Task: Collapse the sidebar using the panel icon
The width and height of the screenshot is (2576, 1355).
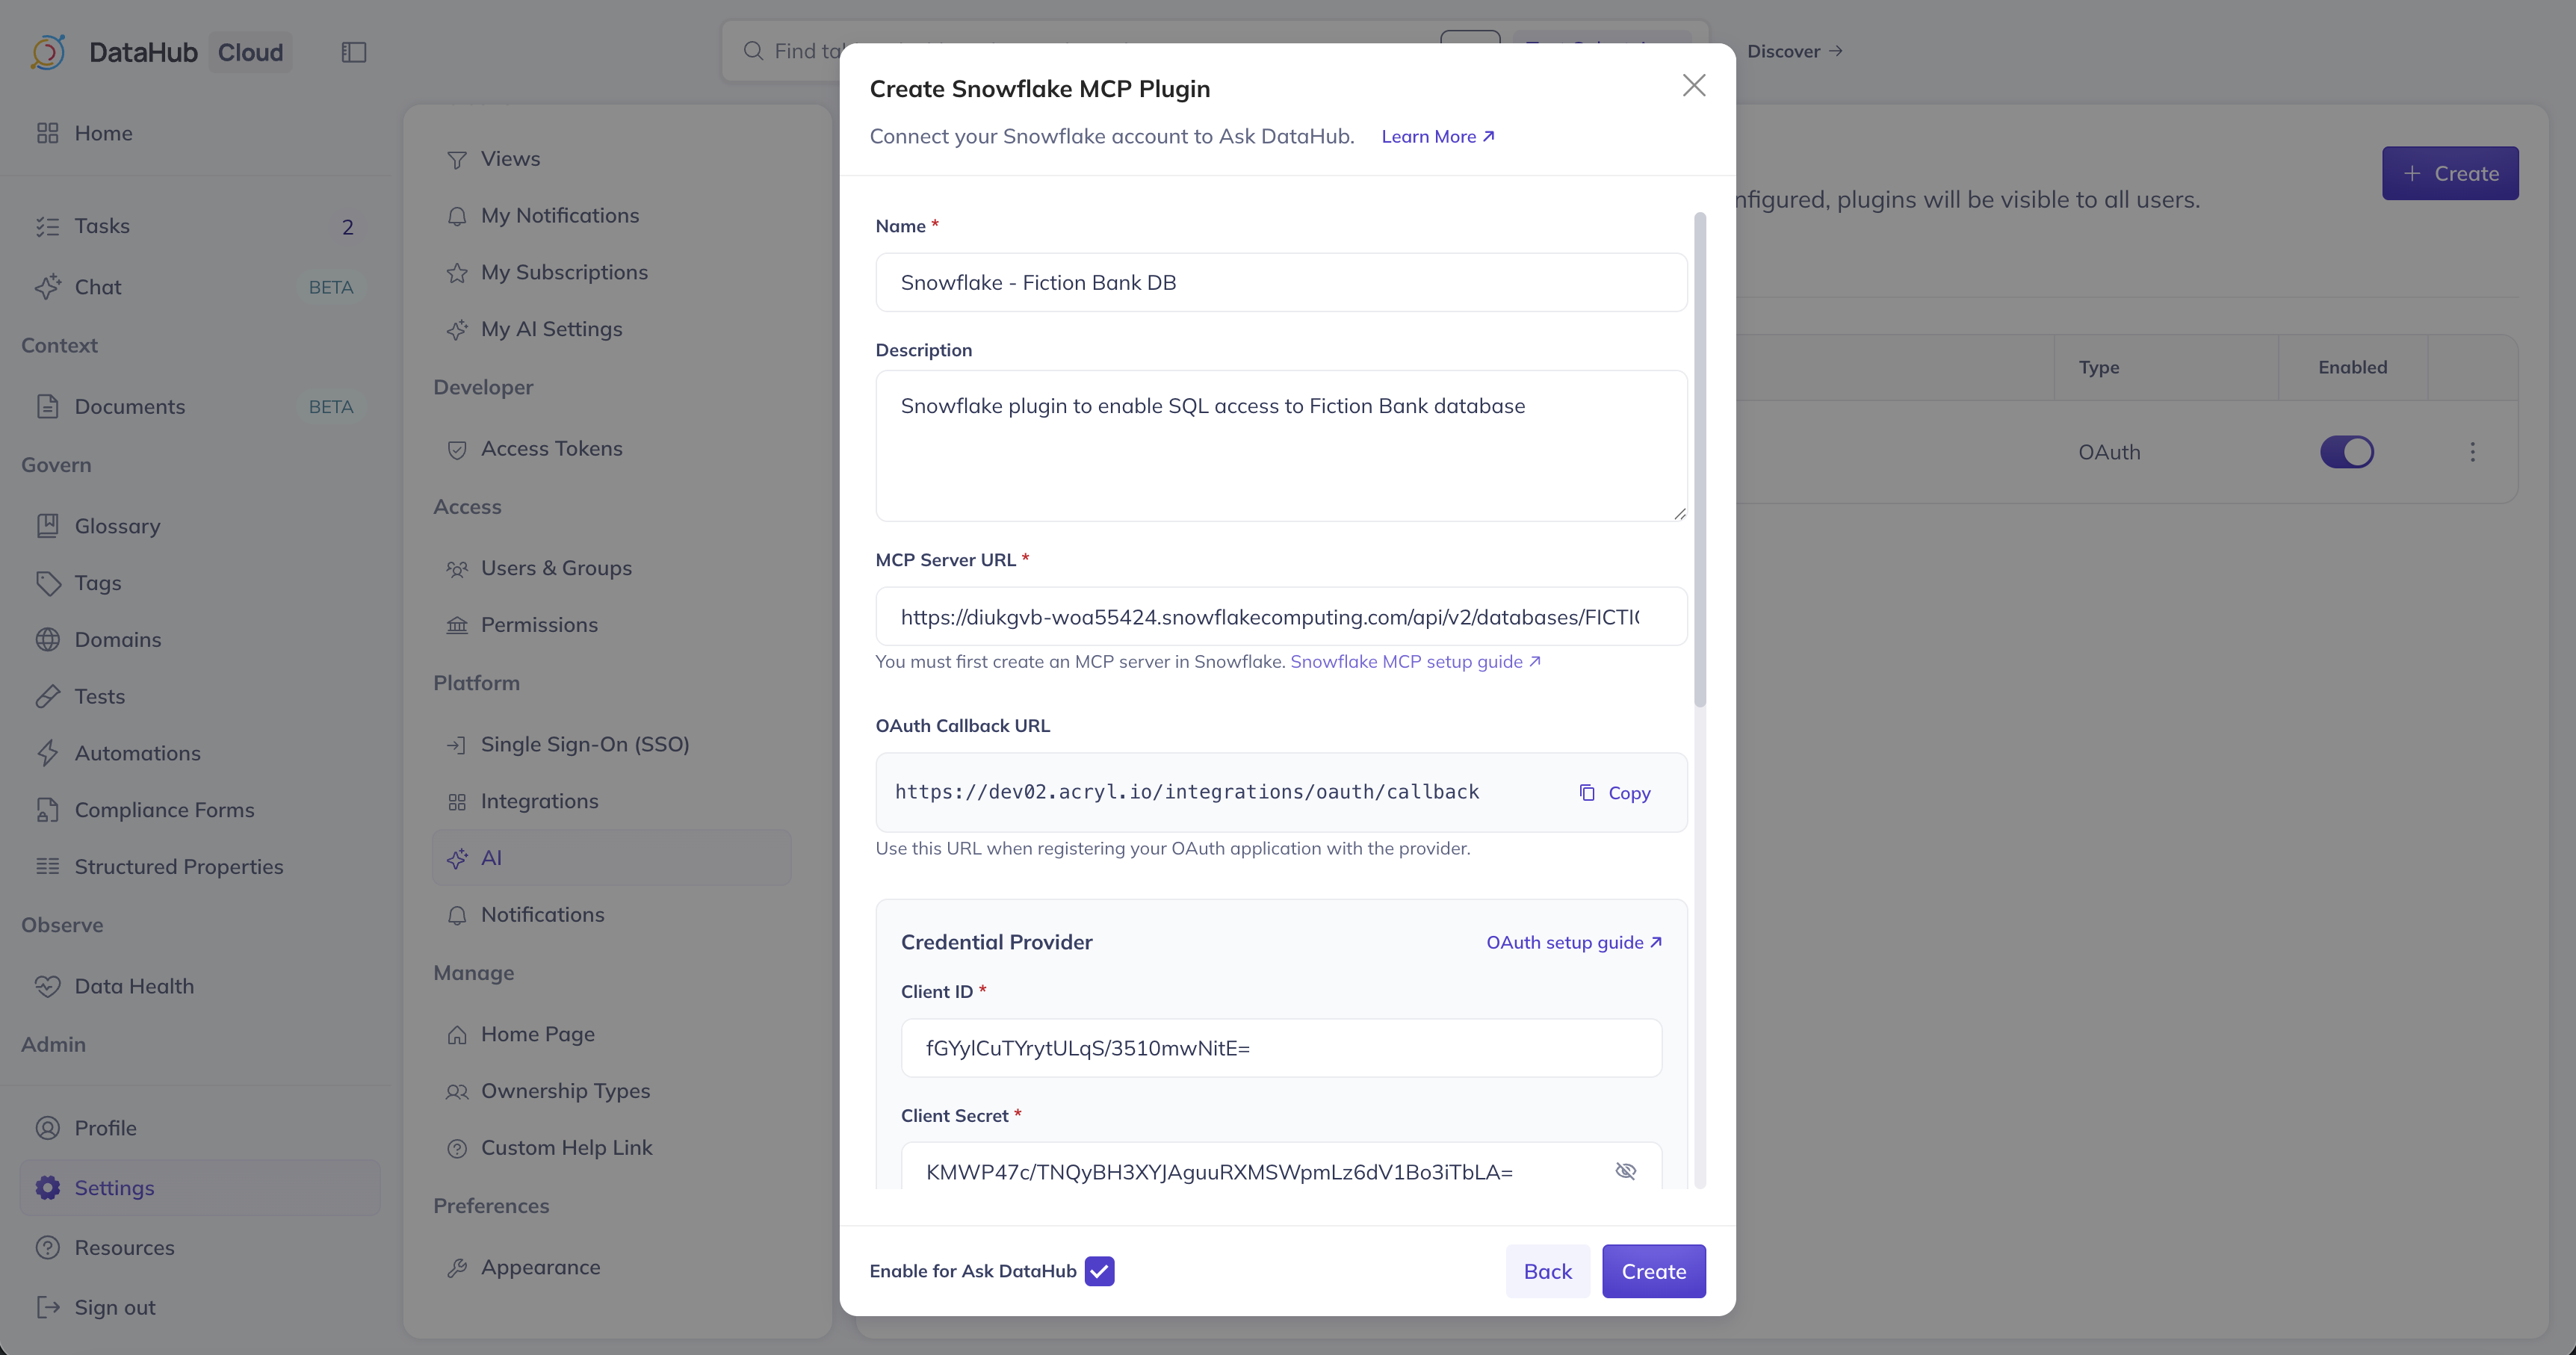Action: [354, 52]
